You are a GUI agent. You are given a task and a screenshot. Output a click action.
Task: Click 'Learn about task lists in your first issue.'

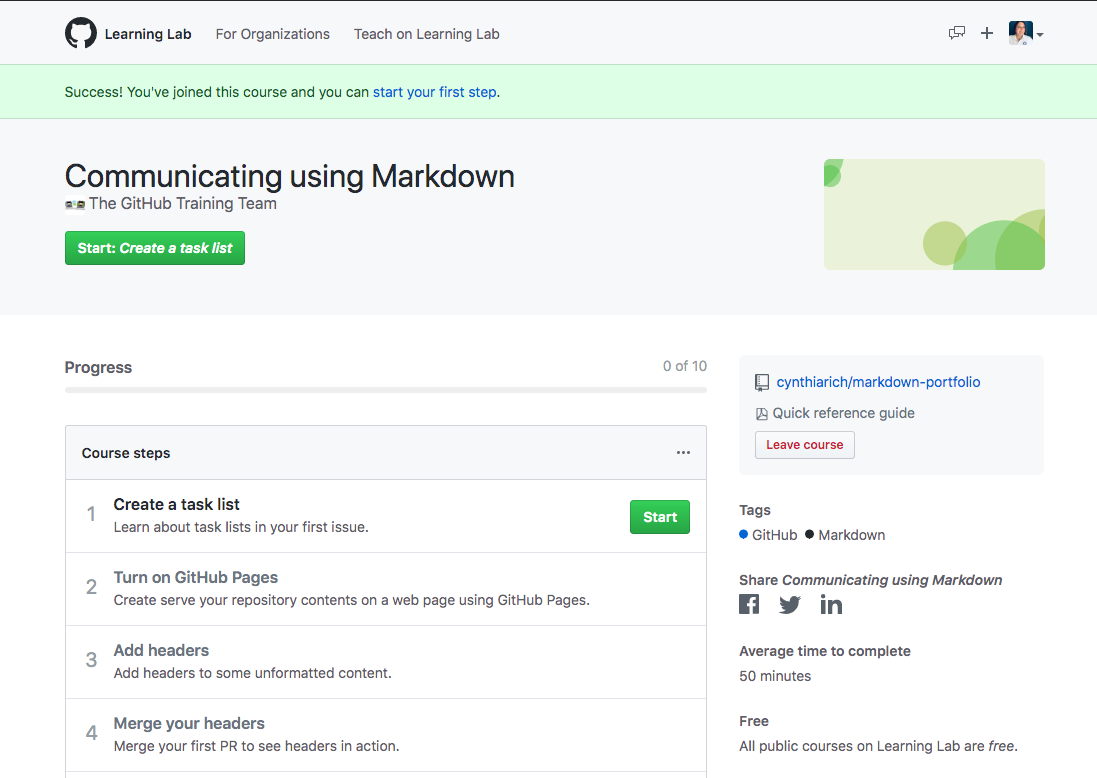[241, 527]
